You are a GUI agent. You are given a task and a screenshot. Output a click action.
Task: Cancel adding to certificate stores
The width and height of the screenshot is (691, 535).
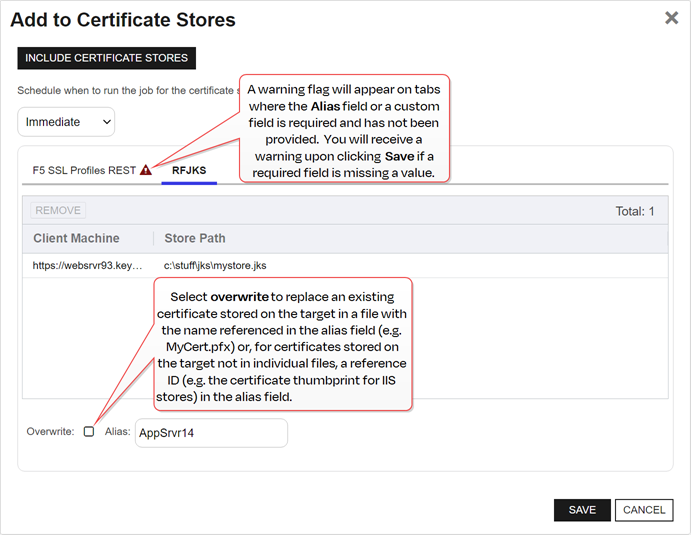644,510
